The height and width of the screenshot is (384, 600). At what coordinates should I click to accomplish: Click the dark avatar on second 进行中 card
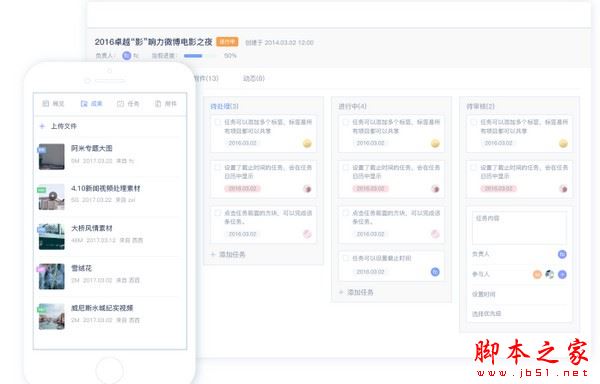point(435,189)
